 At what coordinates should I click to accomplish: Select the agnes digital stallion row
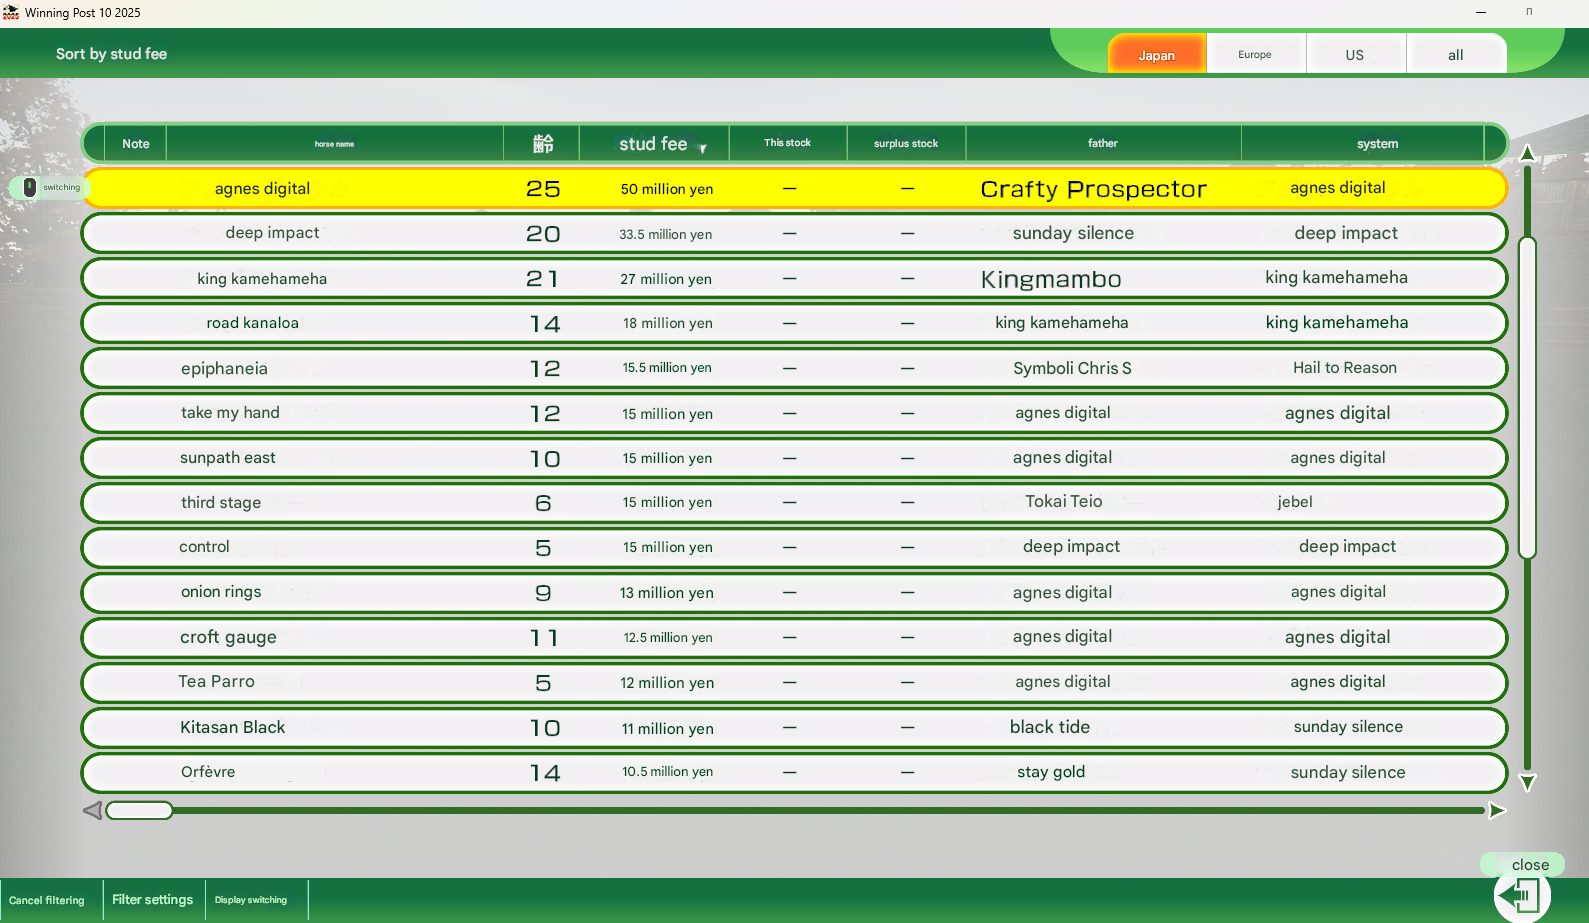794,188
